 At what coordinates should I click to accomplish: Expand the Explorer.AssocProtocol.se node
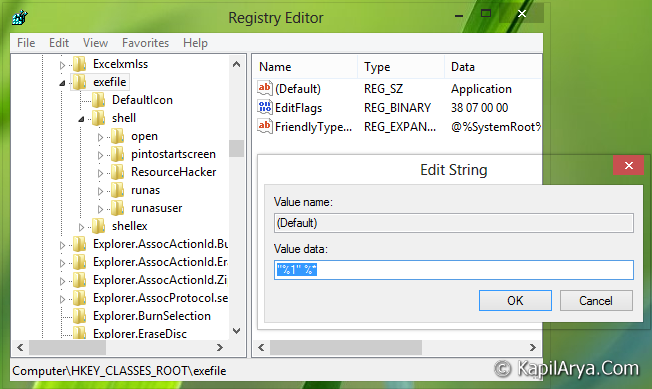[x=62, y=299]
